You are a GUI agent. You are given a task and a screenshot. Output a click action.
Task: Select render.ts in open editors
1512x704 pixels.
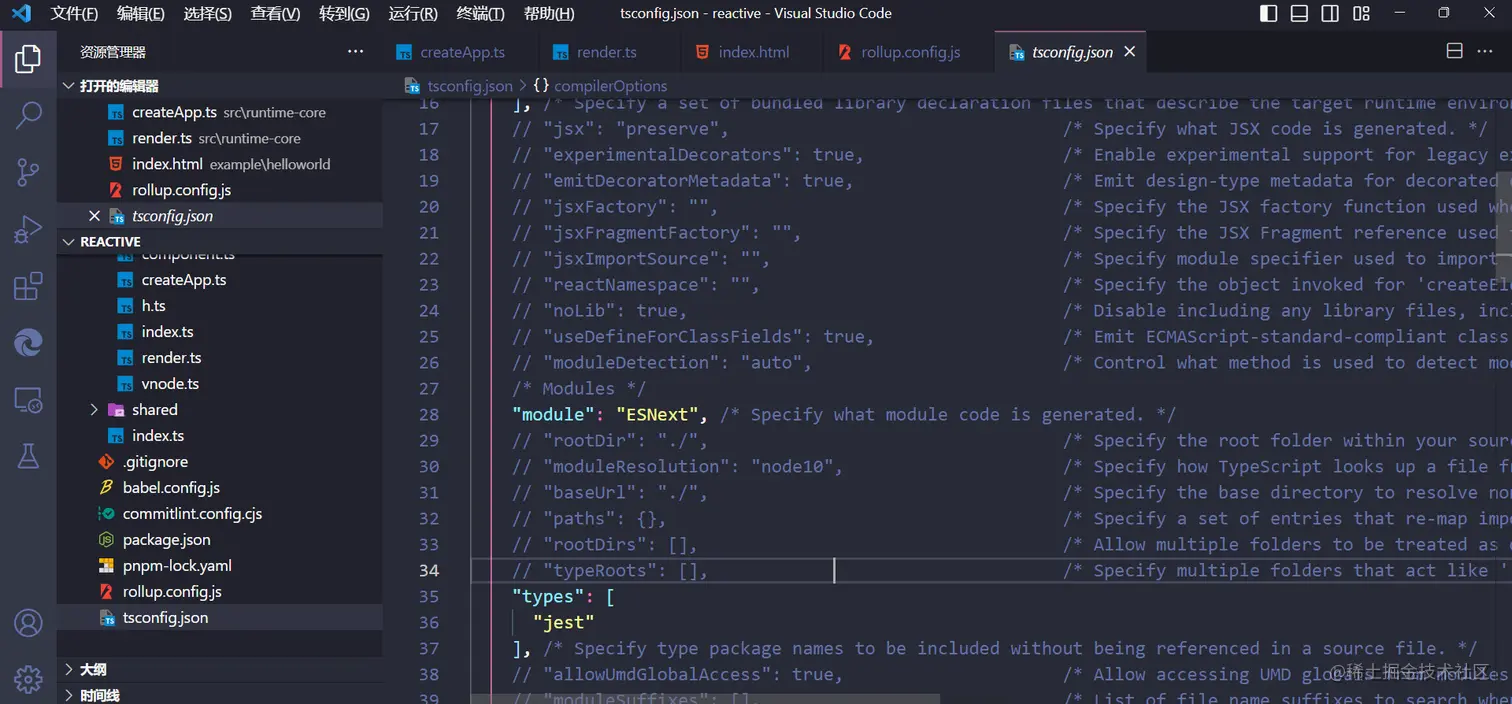click(x=220, y=138)
